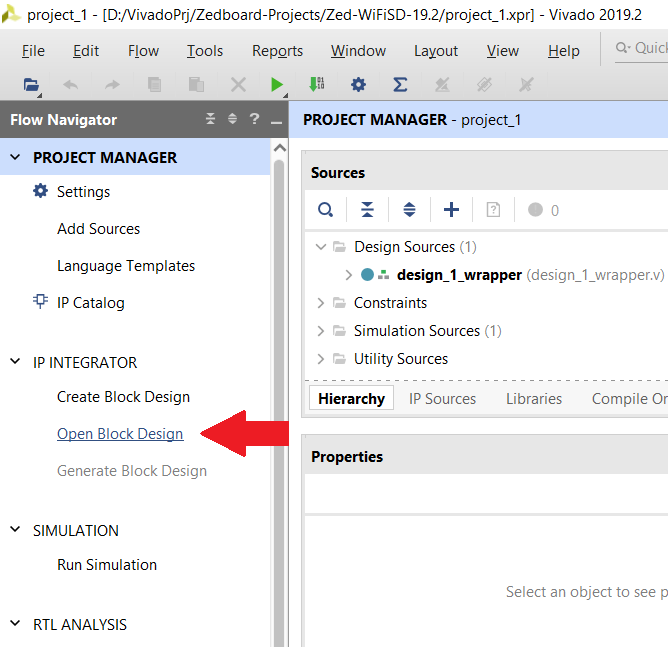Open the Reports menu
This screenshot has height=647, width=668.
coord(277,51)
